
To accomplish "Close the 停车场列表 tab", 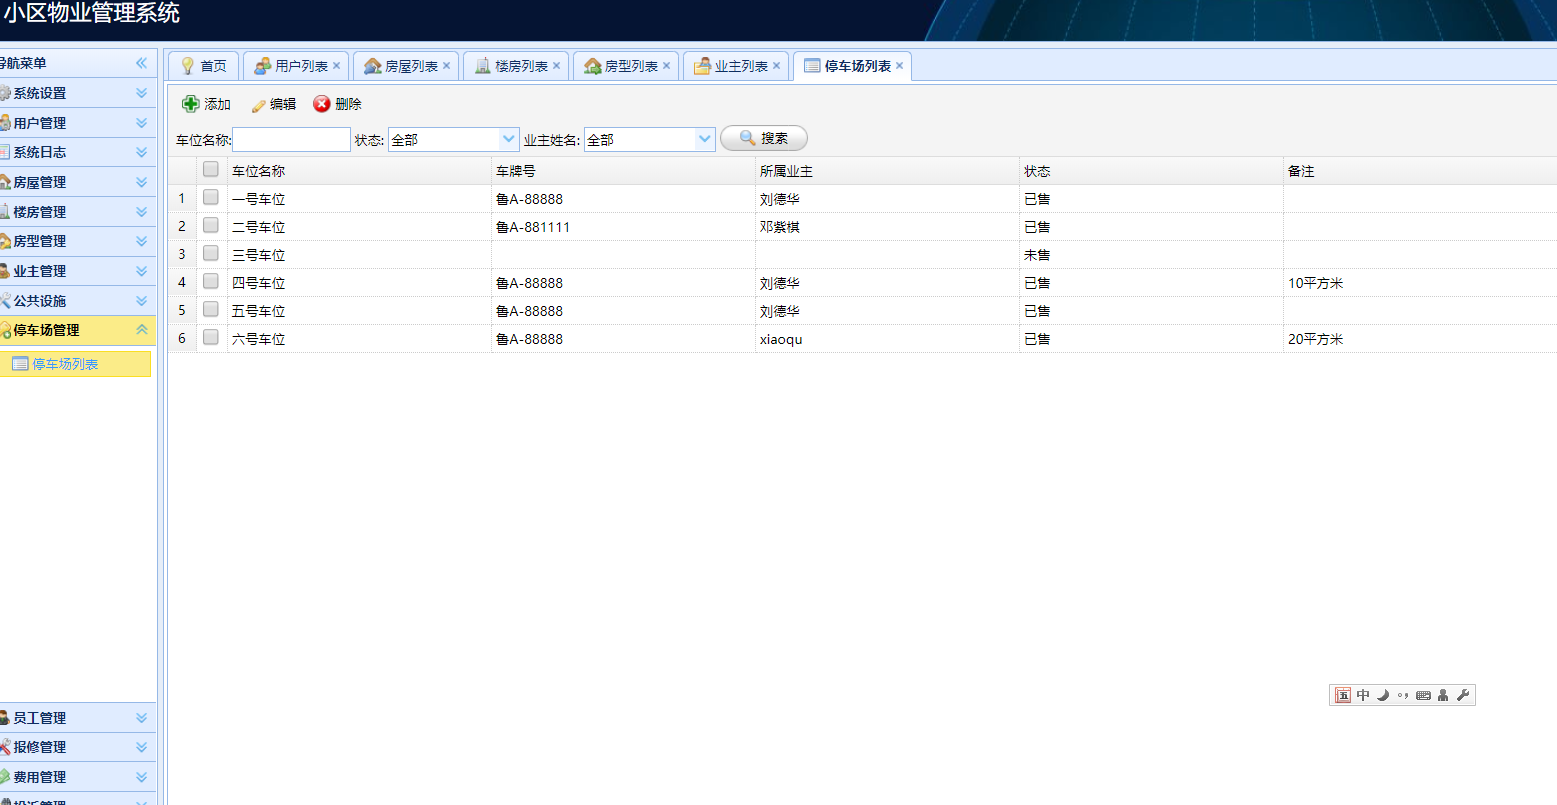I will pos(900,66).
